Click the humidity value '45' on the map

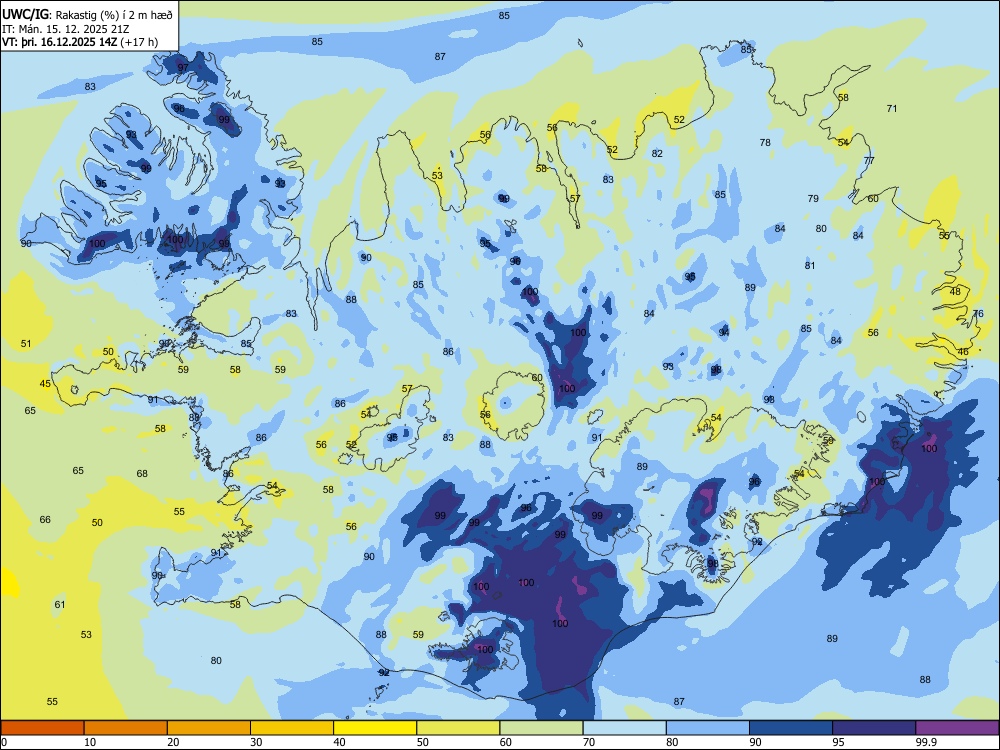[45, 383]
